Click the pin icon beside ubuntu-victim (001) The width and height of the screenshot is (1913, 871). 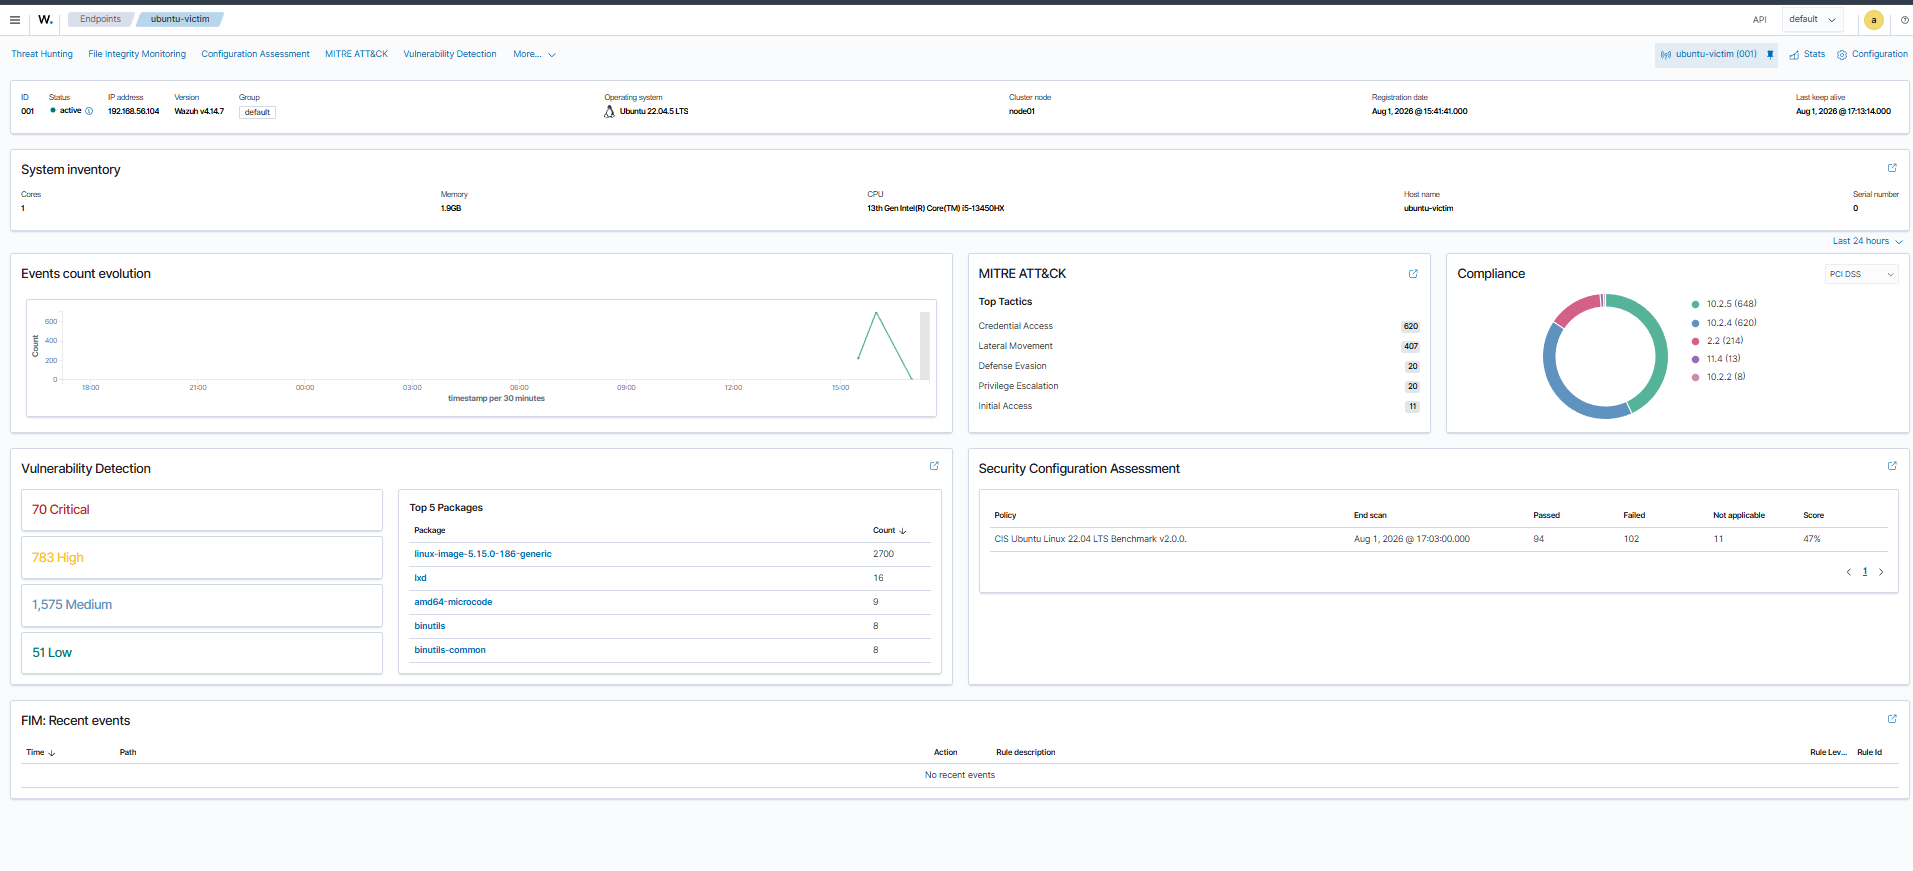click(1769, 55)
